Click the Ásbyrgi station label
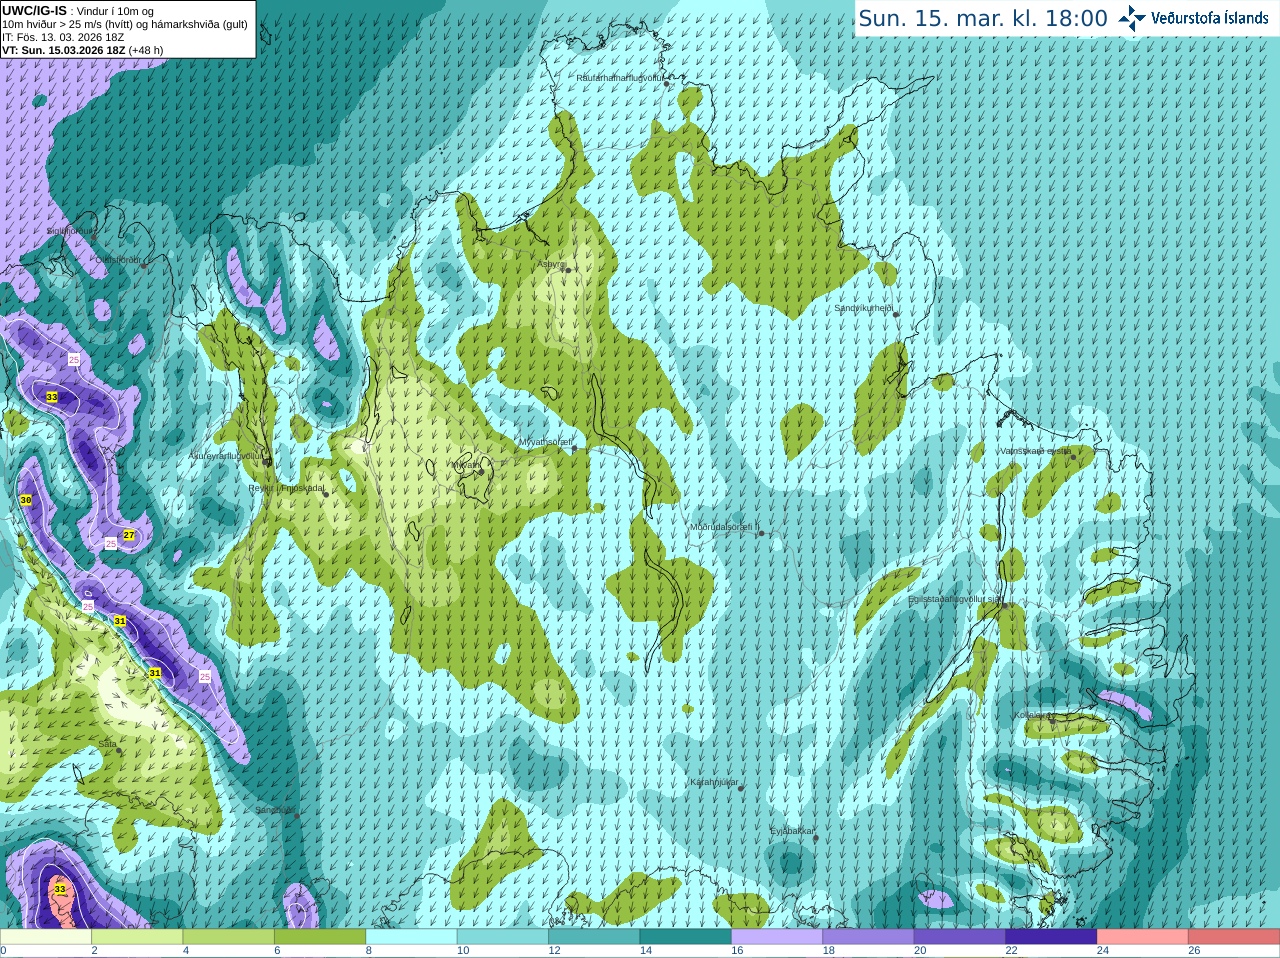 552,264
